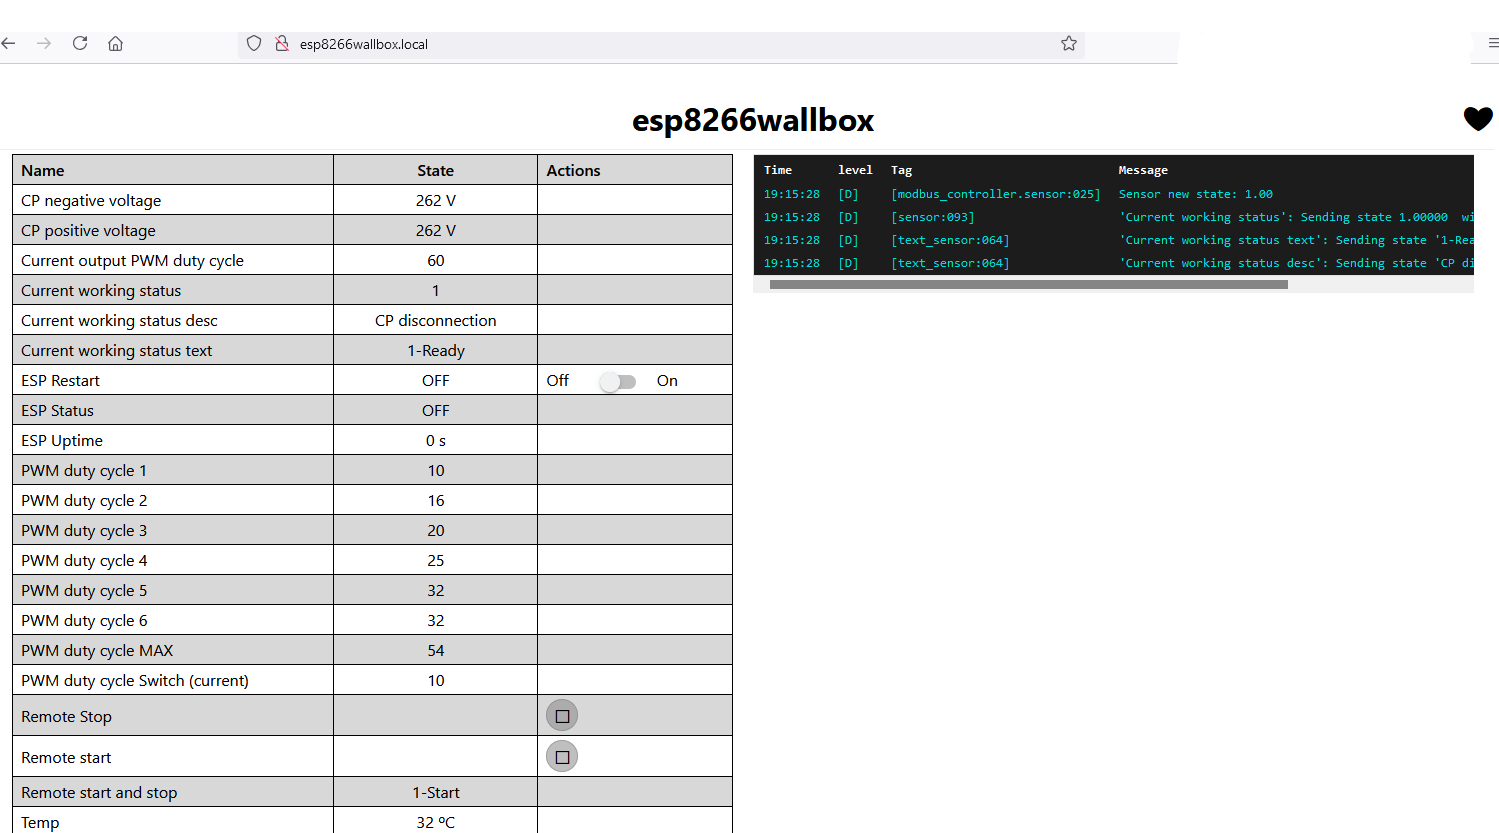Click the esp8266wallbox page title
Image resolution: width=1499 pixels, height=833 pixels.
tap(753, 120)
